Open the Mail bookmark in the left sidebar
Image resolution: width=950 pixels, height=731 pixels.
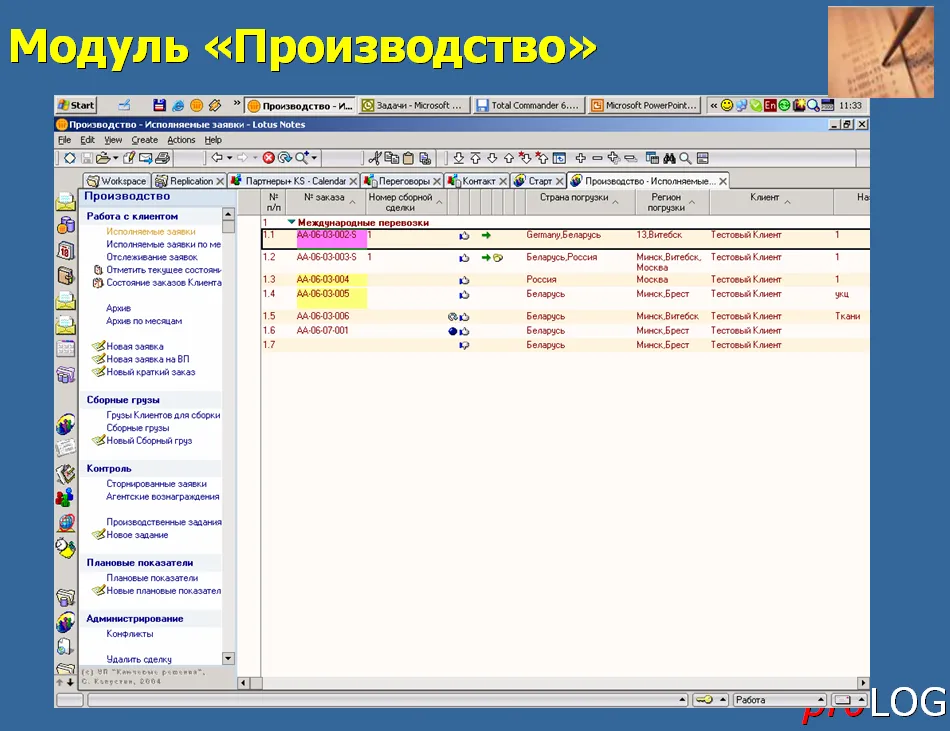65,199
